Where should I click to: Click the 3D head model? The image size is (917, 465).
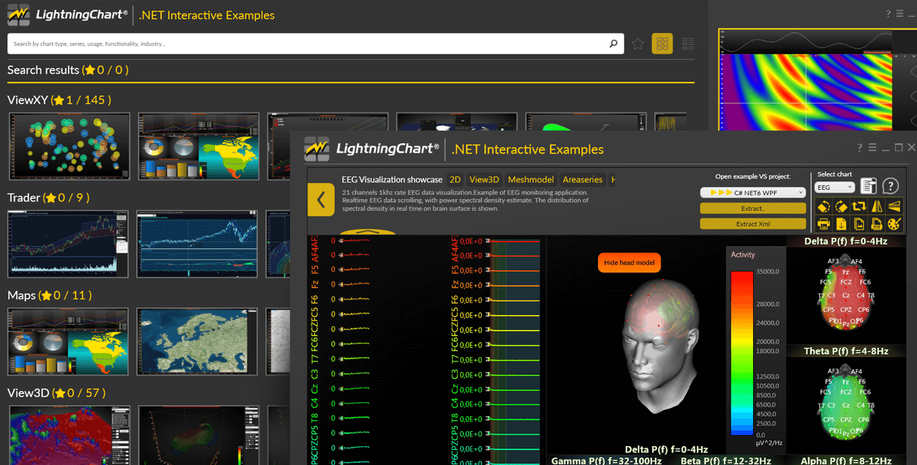pos(660,348)
